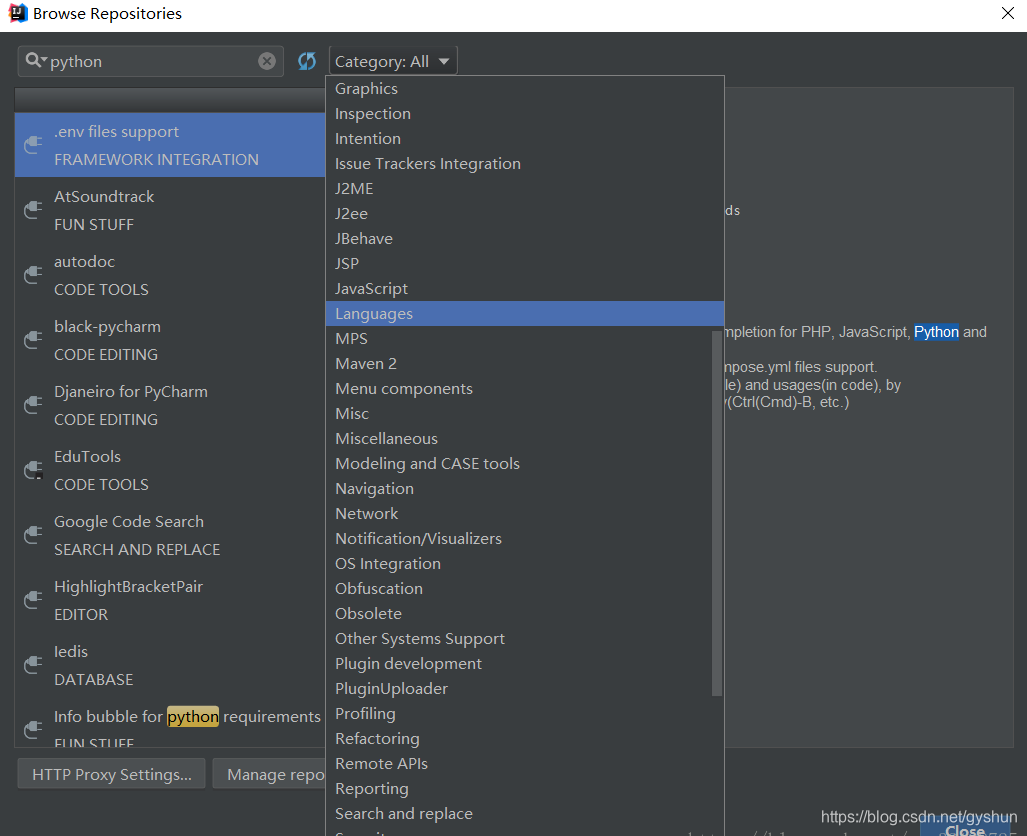This screenshot has height=836, width=1027.
Task: Click the plugin icon beside Google Code Search
Action: (31, 535)
